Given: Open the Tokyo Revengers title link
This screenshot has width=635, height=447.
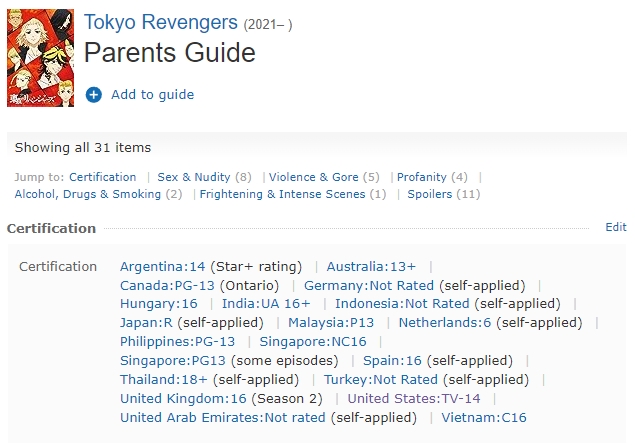Looking at the screenshot, I should [161, 22].
